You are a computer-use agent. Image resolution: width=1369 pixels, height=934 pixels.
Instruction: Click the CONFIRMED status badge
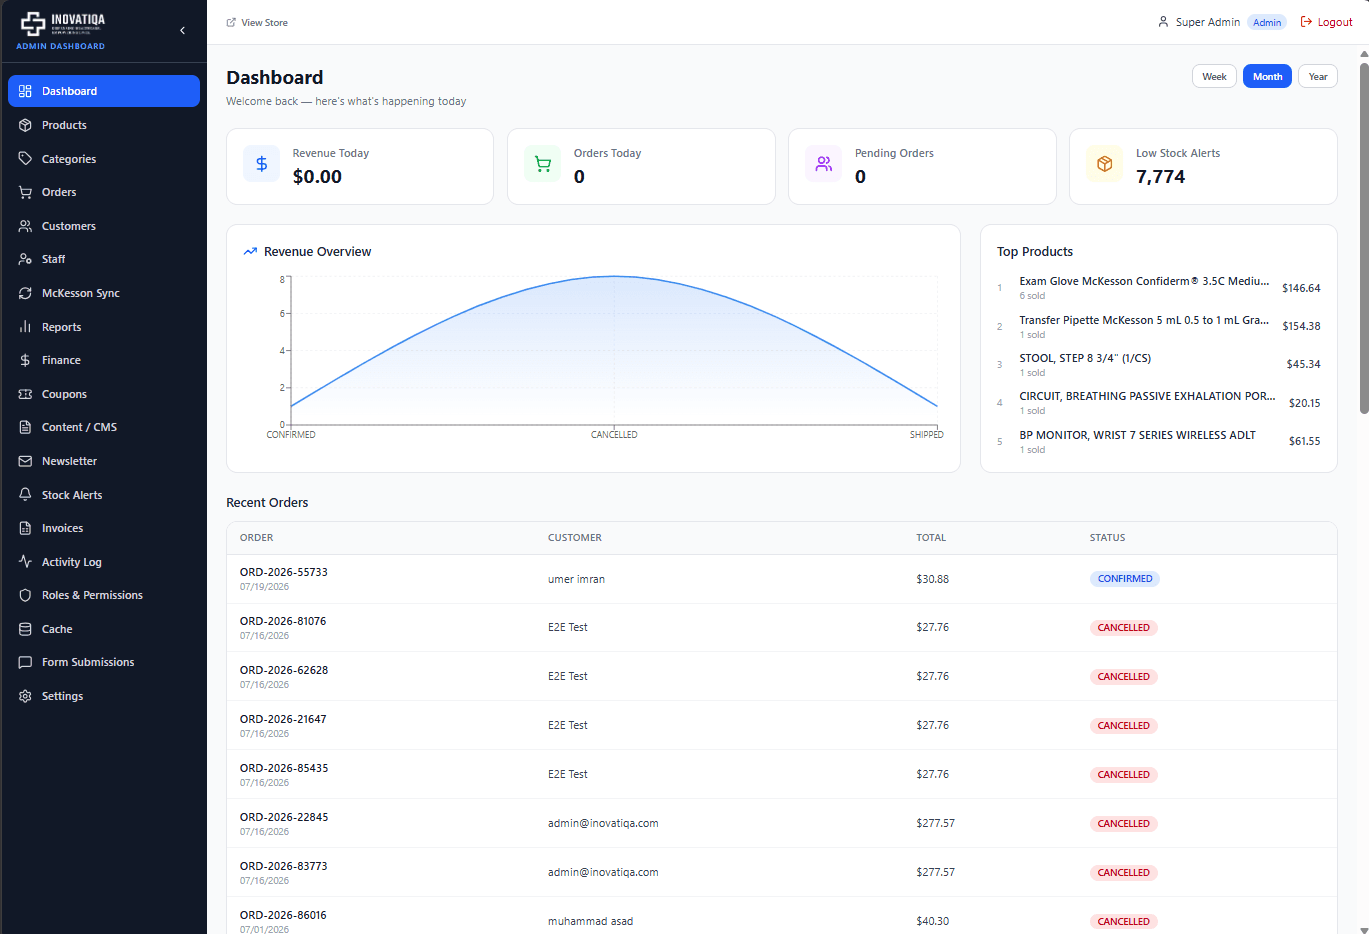coord(1125,579)
